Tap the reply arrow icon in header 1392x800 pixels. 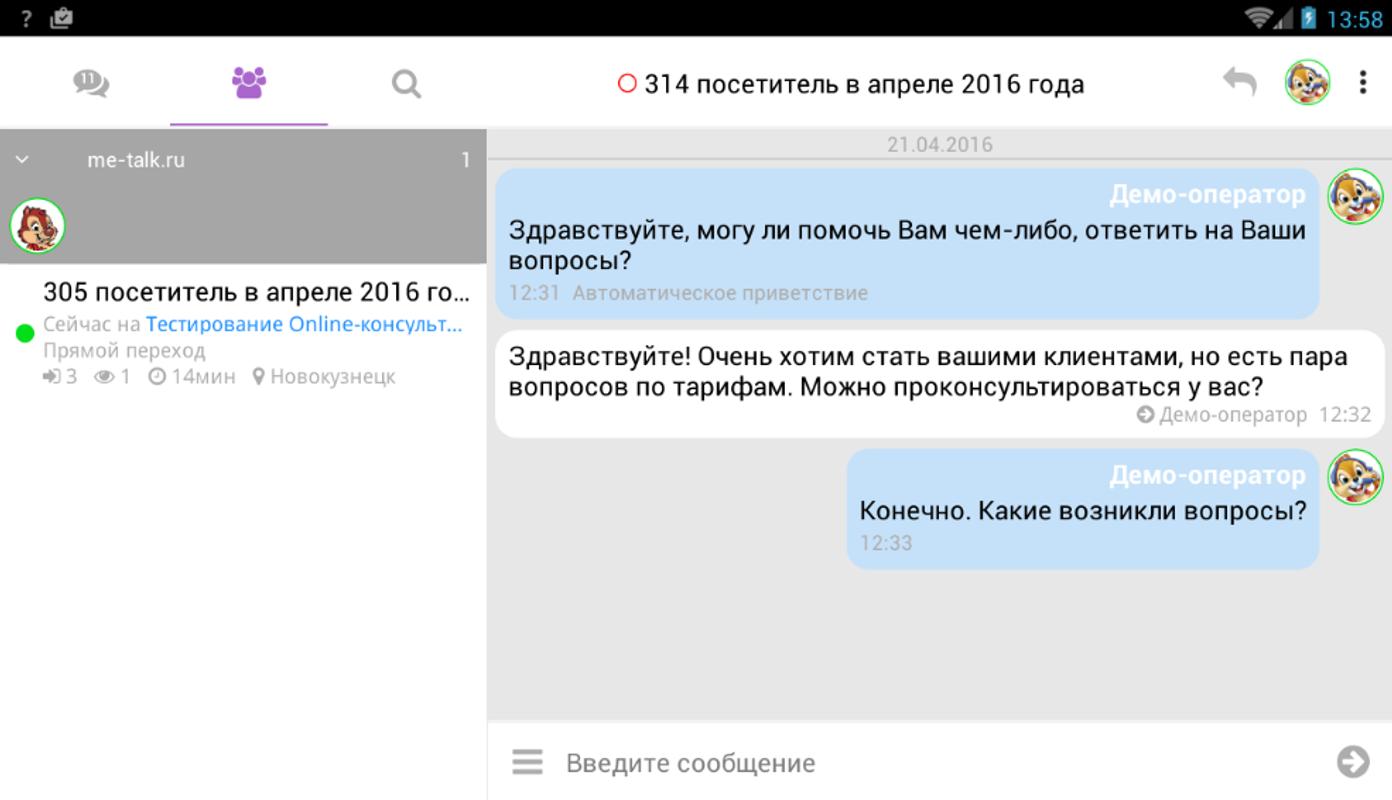tap(1240, 82)
